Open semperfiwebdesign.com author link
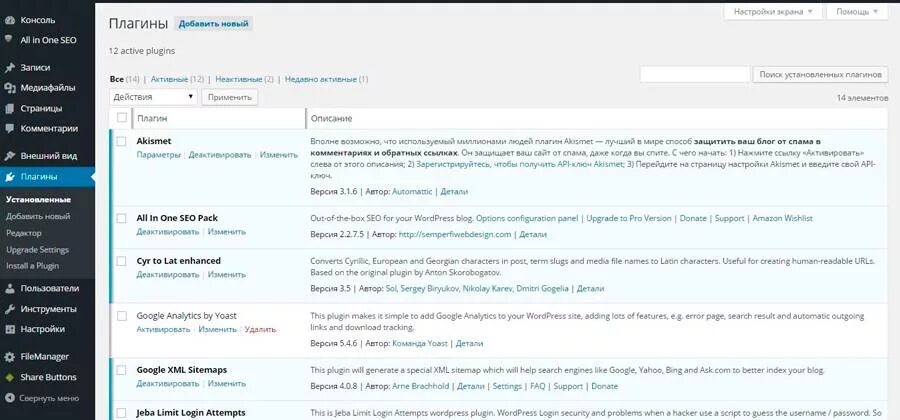900x420 pixels. [455, 234]
